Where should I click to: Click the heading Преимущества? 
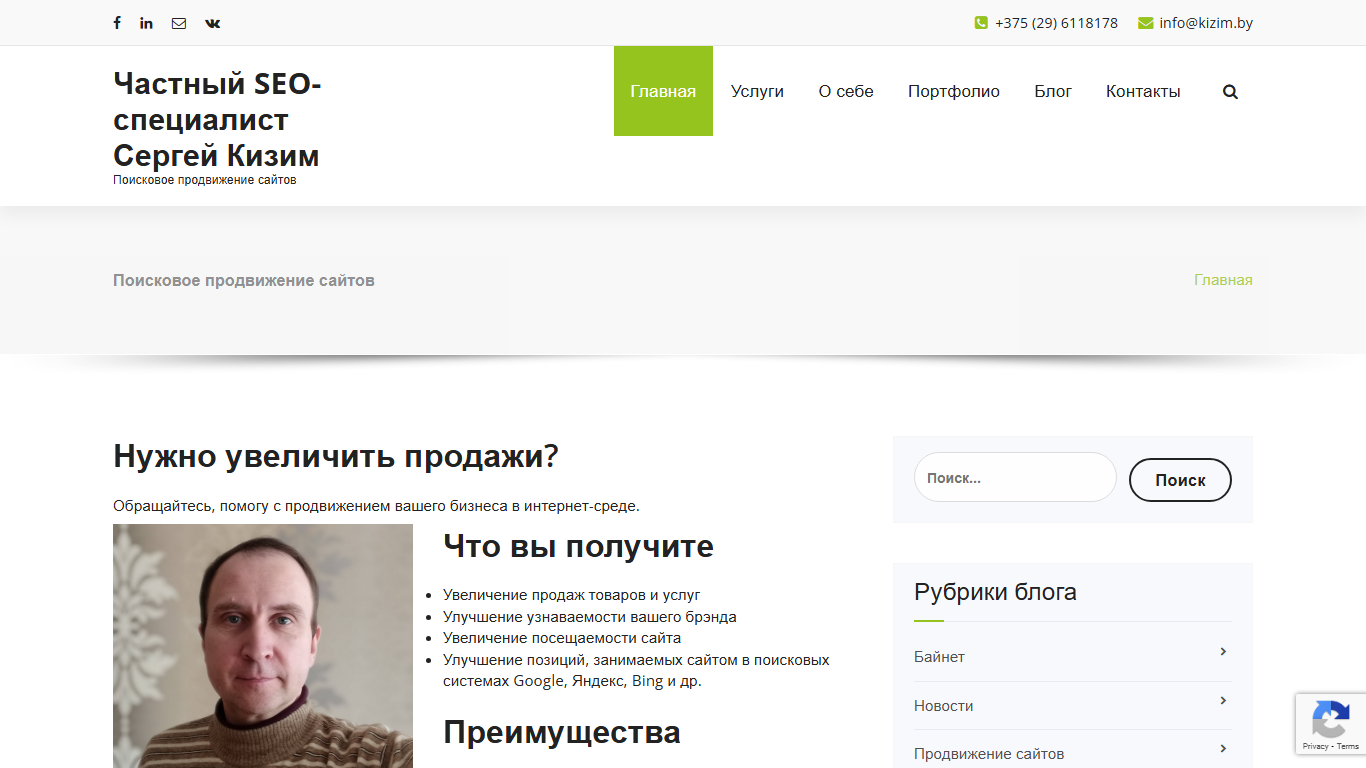562,732
